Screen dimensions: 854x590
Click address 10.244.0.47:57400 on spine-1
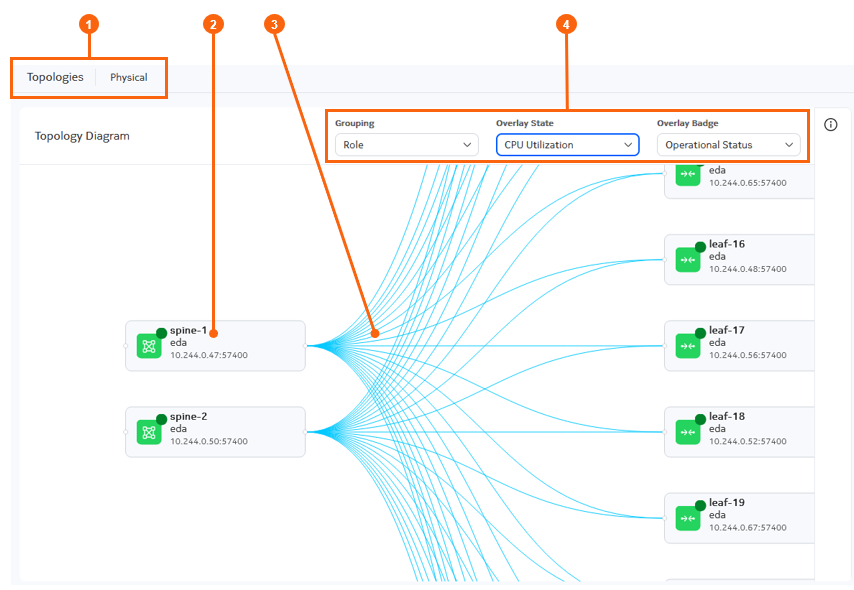[209, 355]
